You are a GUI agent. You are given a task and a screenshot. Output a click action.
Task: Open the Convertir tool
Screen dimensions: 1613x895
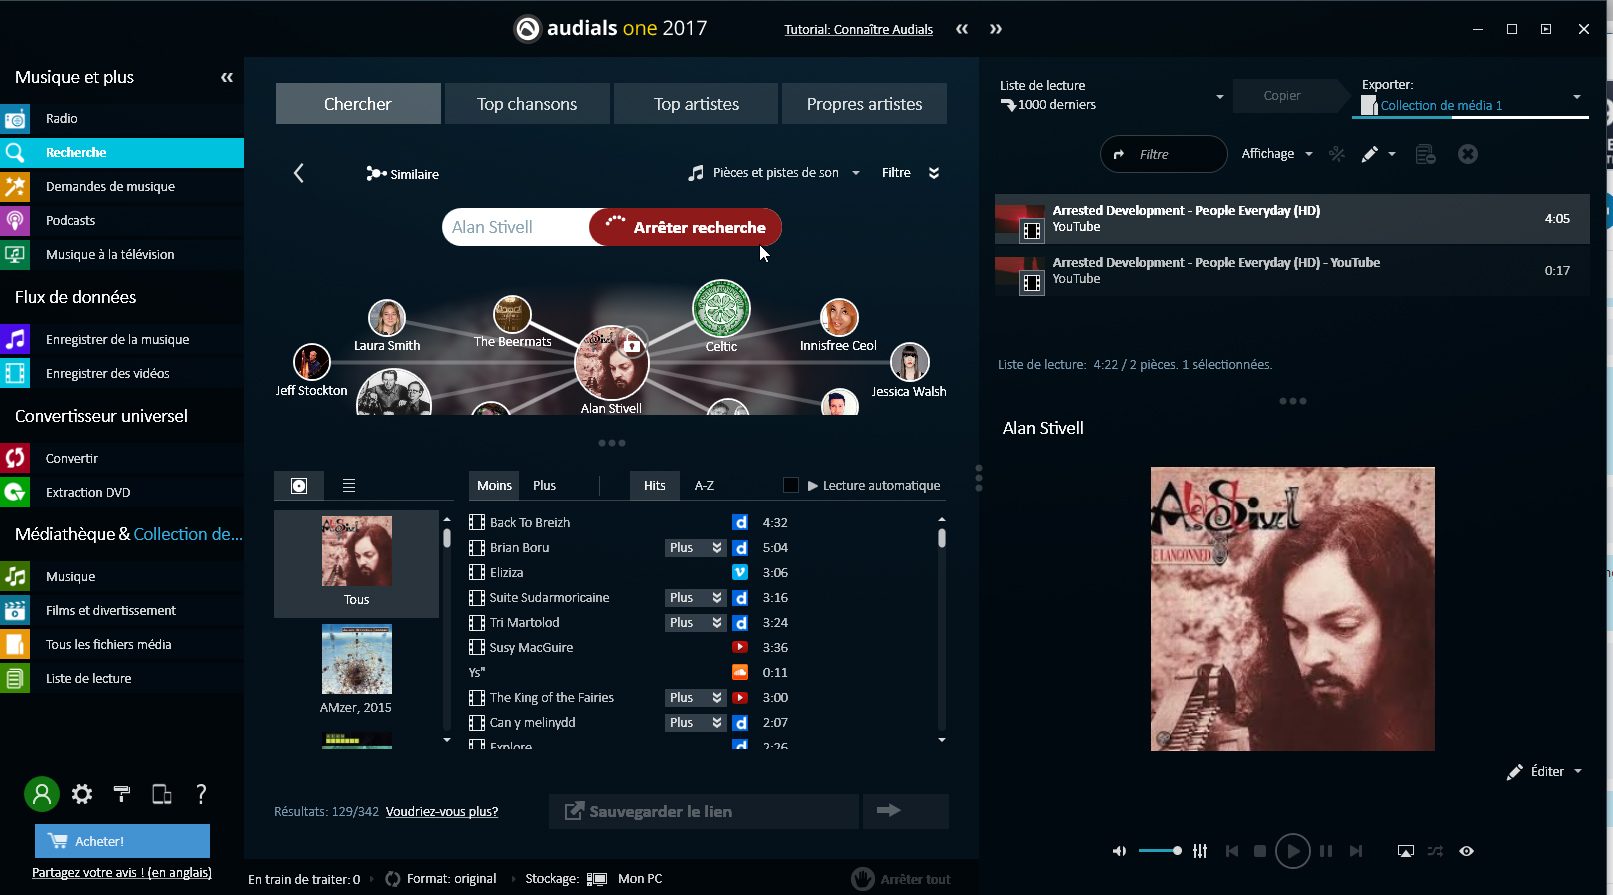tap(122, 458)
